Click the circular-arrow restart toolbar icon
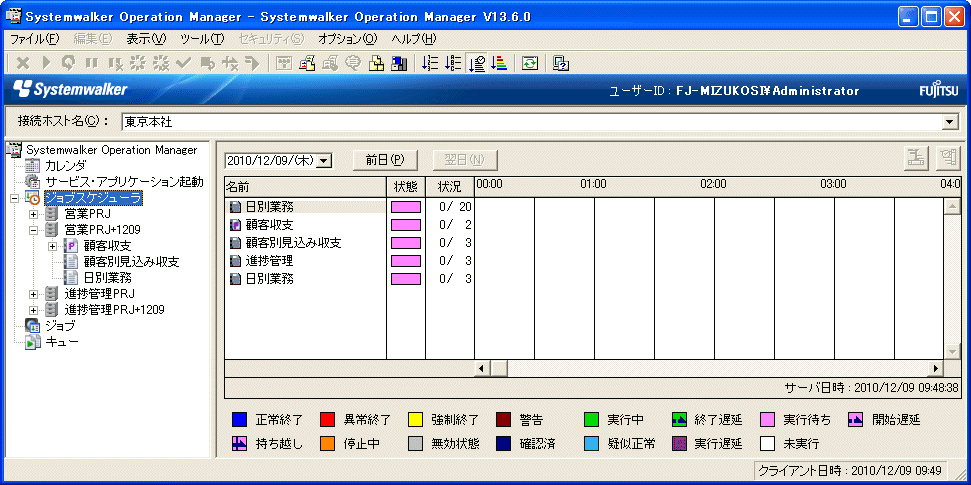 (x=69, y=63)
